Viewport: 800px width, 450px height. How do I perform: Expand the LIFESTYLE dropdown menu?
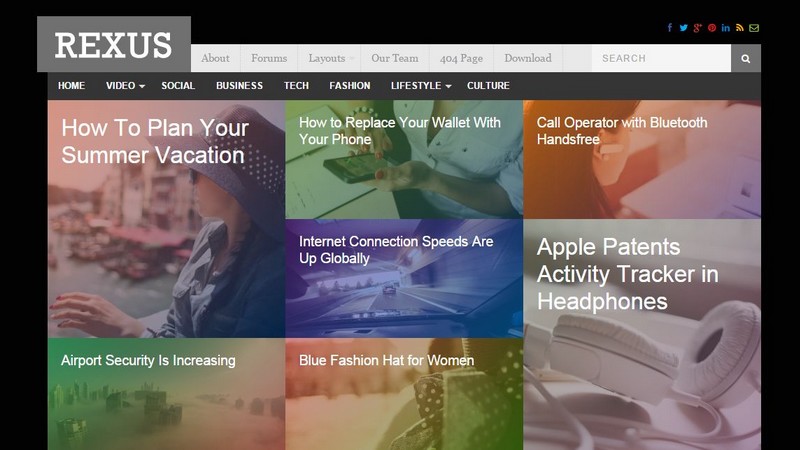[421, 86]
